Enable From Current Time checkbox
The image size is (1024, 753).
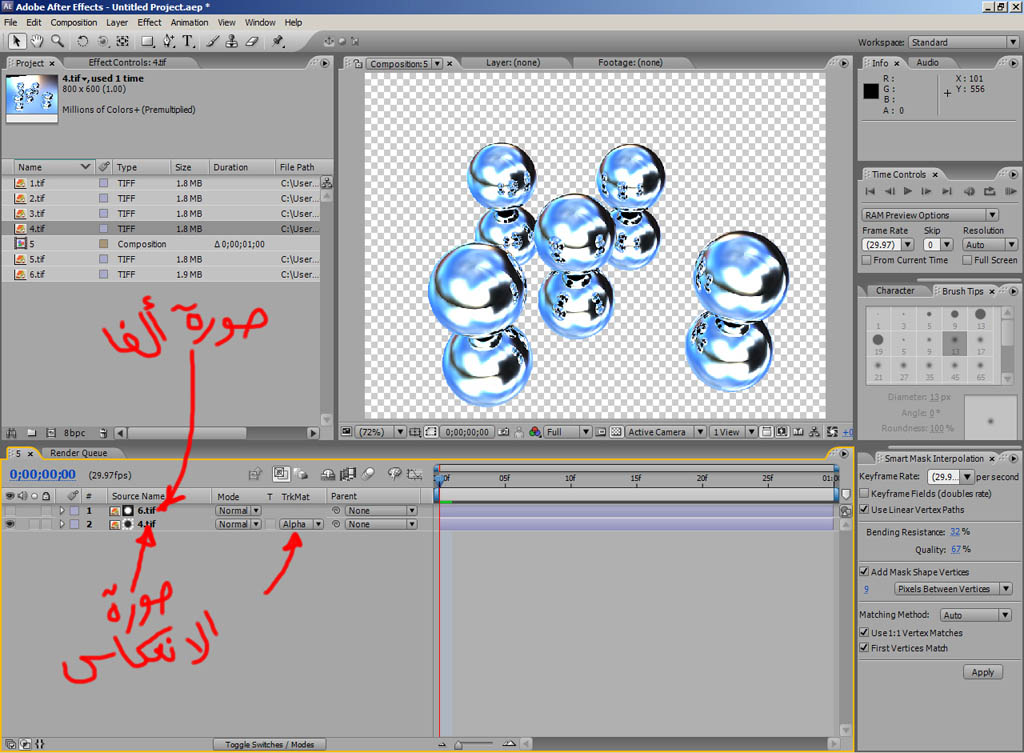click(867, 260)
